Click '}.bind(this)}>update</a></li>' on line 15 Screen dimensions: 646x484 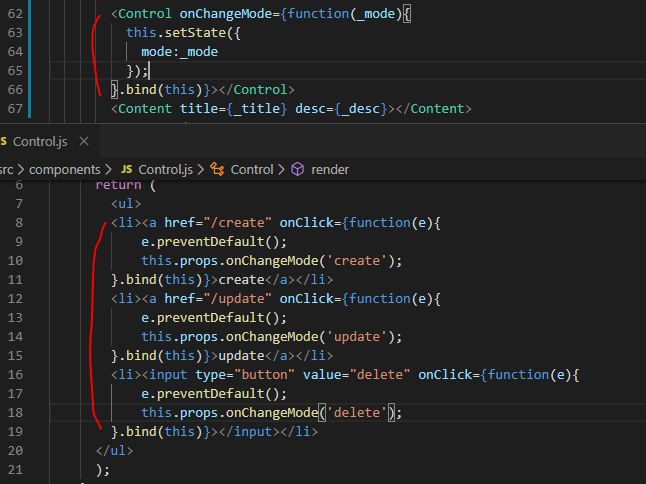click(x=222, y=355)
